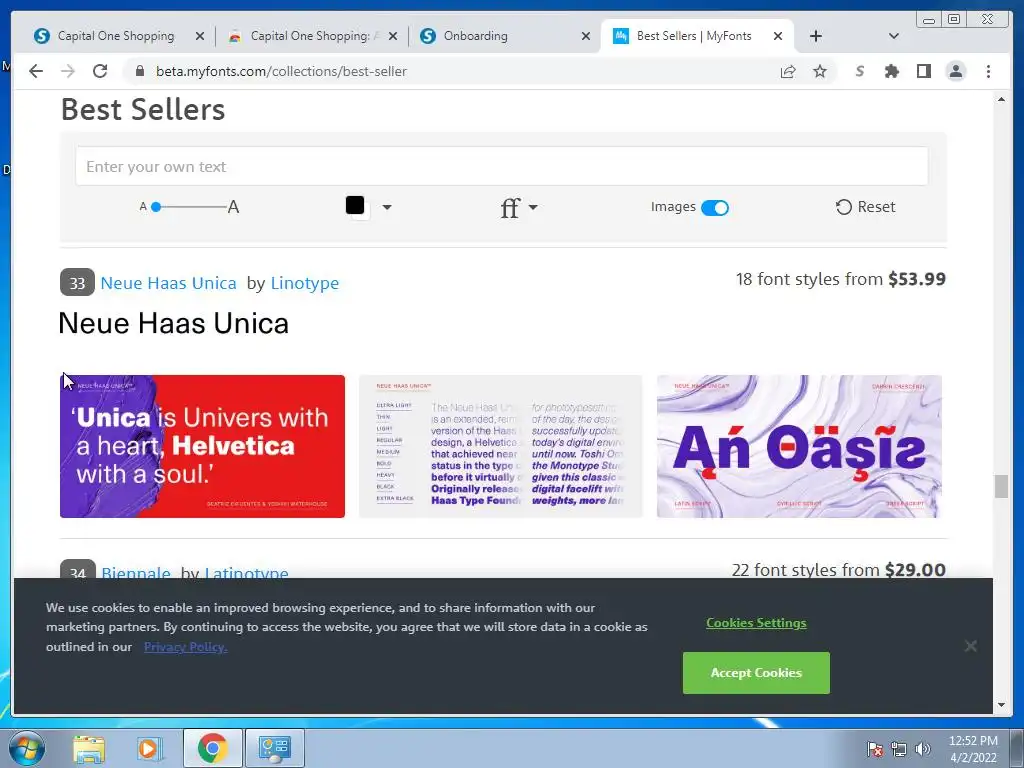Click Accept Cookies button
1024x768 pixels.
pos(756,673)
